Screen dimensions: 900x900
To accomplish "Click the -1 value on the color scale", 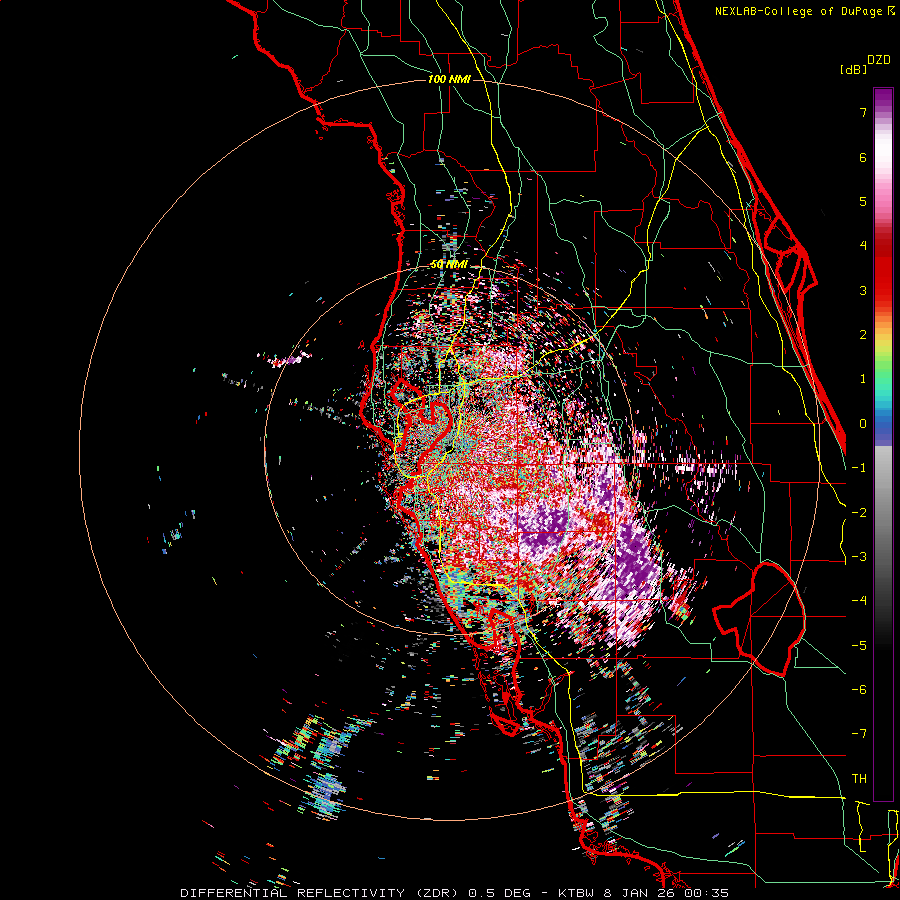I will 859,468.
